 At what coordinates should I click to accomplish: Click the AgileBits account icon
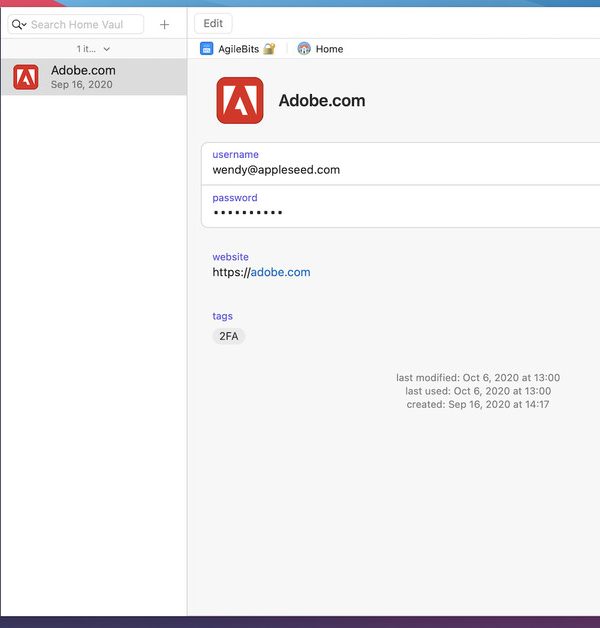pyautogui.click(x=207, y=48)
